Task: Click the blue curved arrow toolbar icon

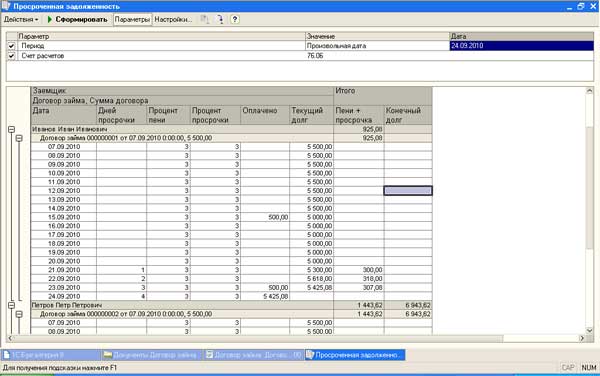Action: (x=220, y=19)
